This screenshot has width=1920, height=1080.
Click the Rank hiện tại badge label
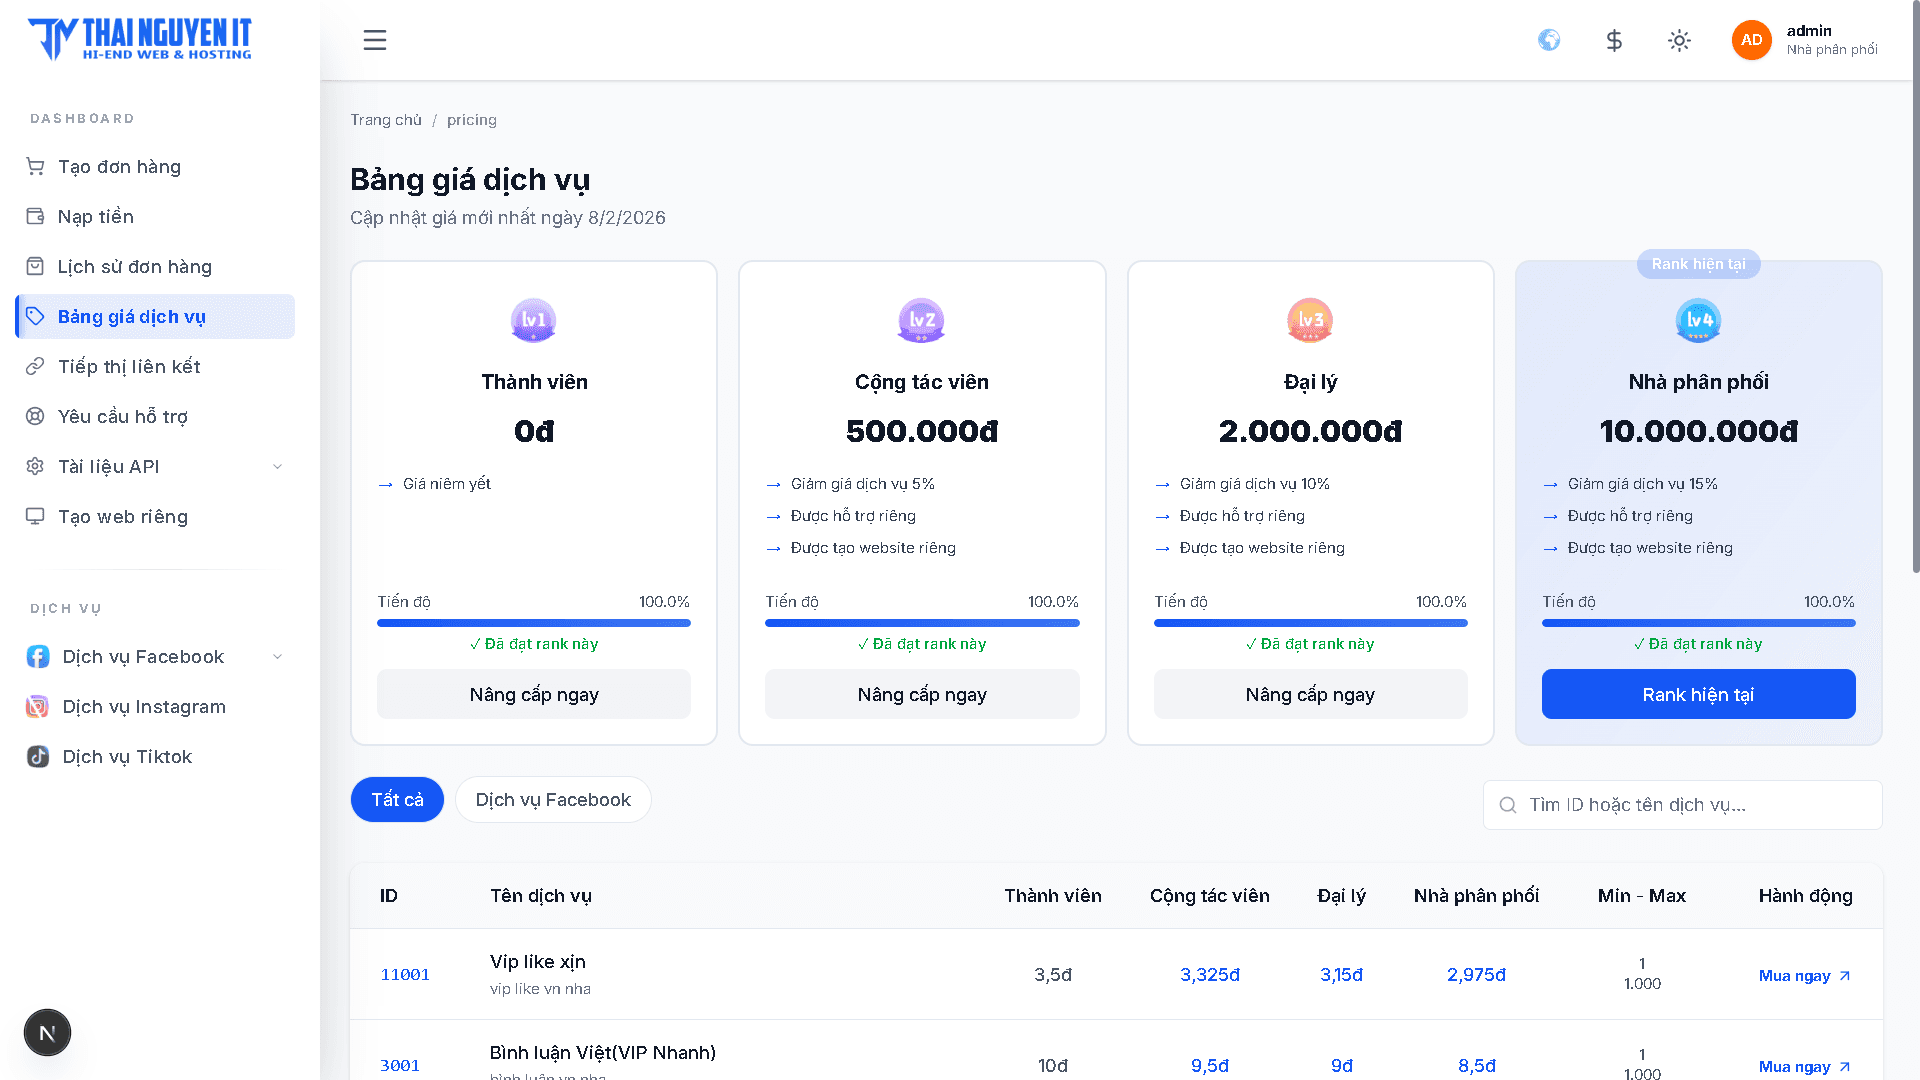[1698, 264]
